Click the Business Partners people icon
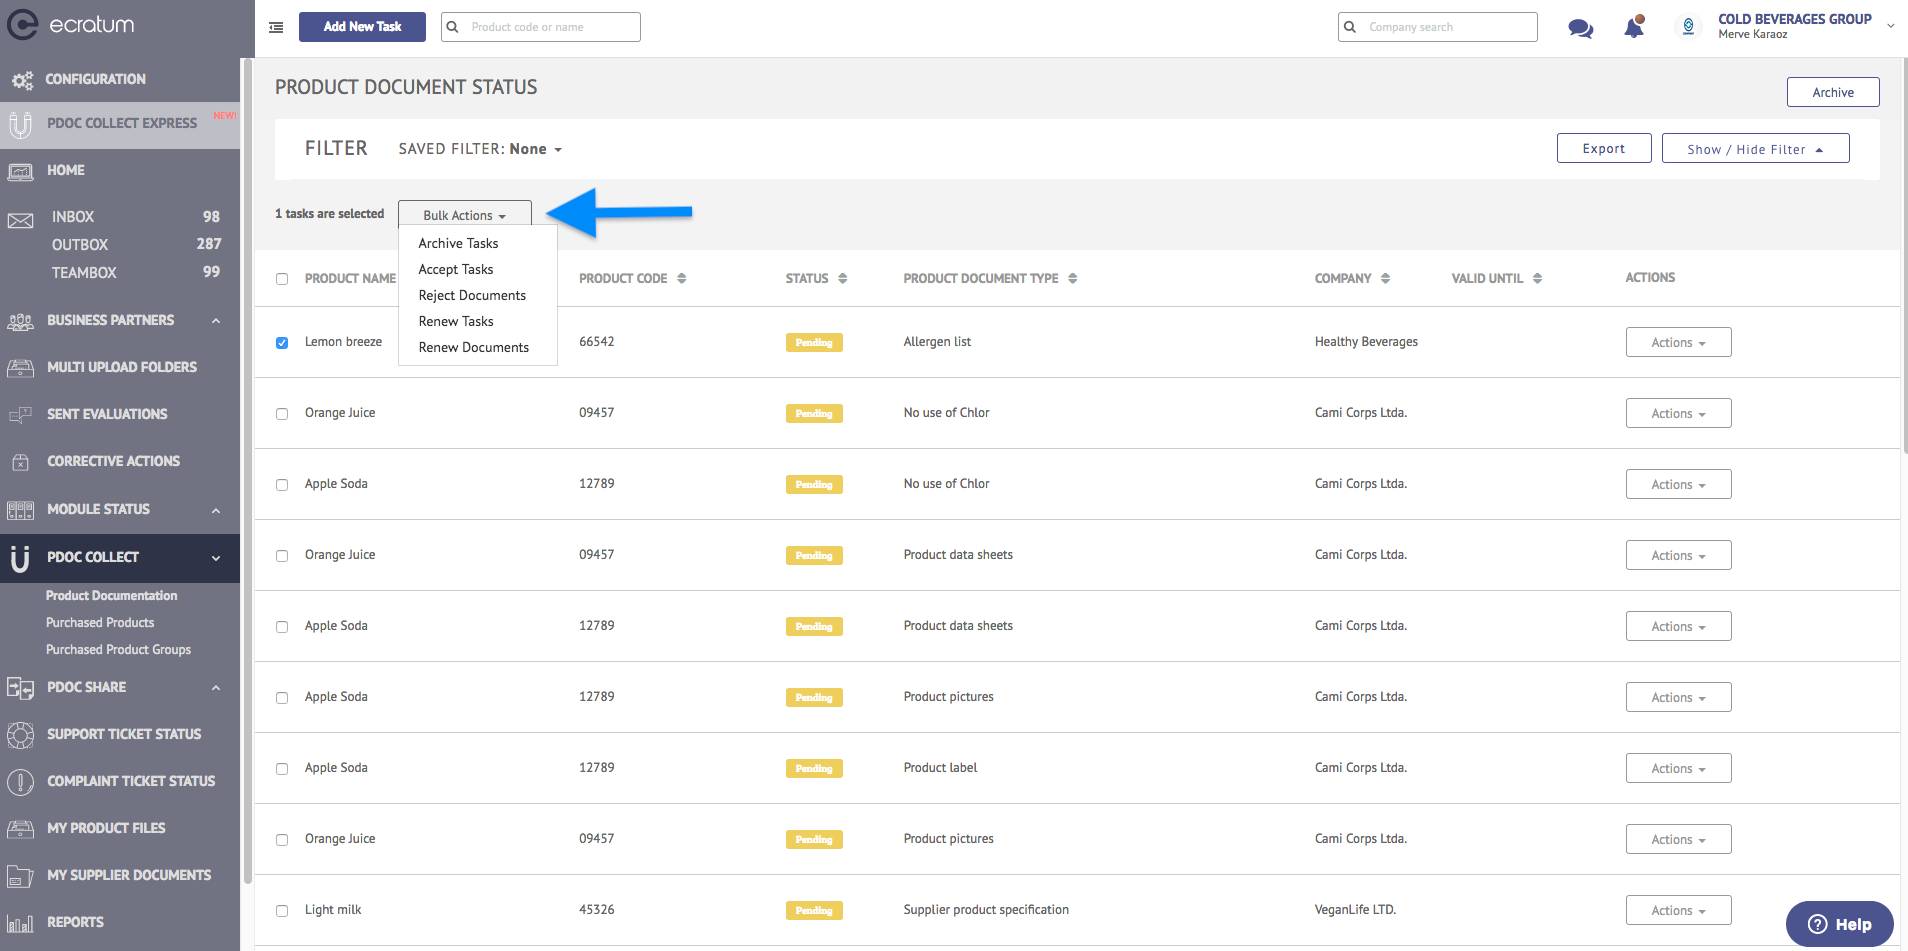Image resolution: width=1908 pixels, height=951 pixels. tap(20, 321)
